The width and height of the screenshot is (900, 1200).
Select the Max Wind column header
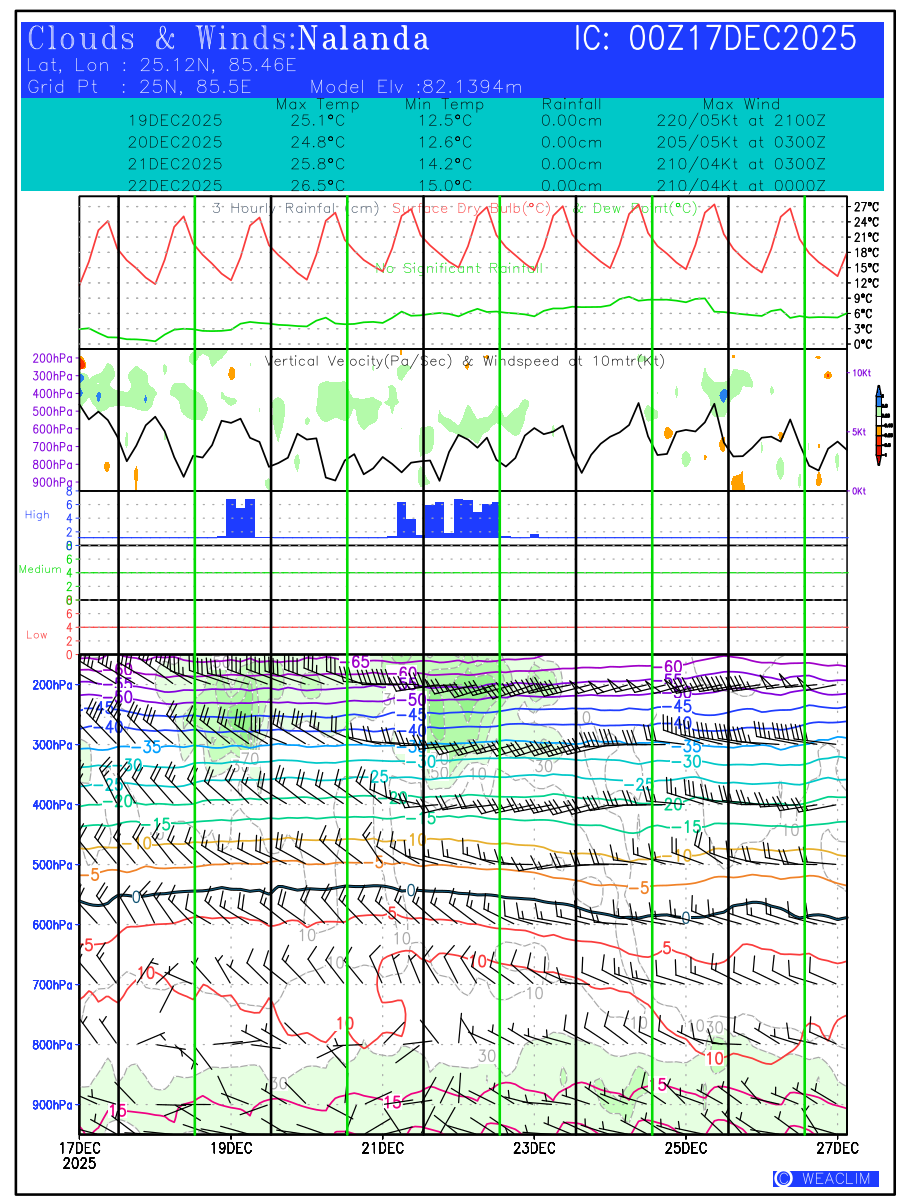741,104
